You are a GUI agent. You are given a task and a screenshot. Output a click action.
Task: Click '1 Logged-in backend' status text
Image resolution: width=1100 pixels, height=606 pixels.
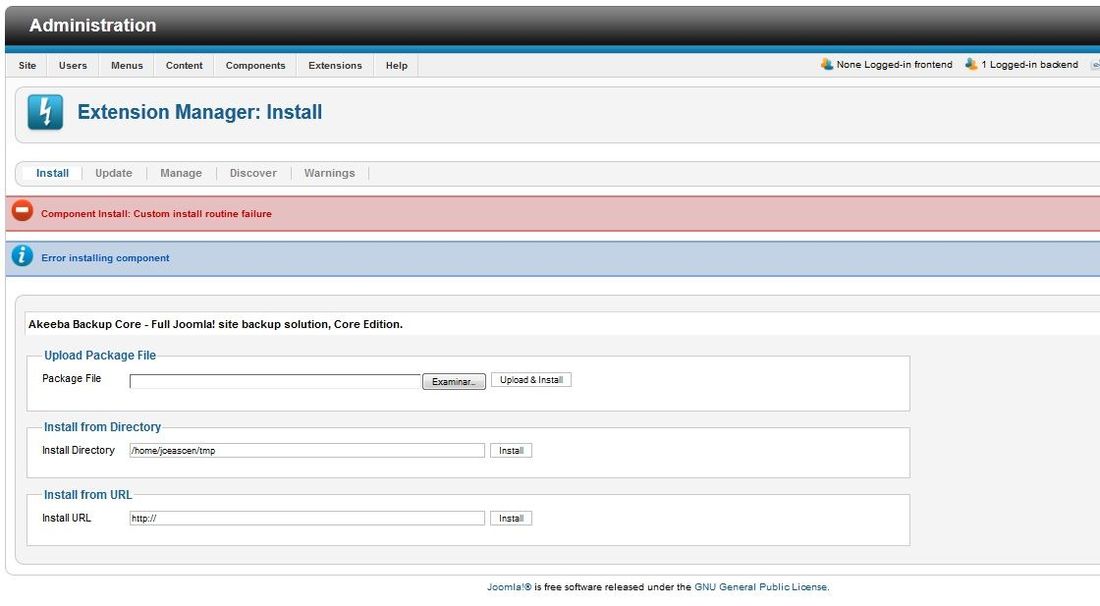click(1030, 65)
